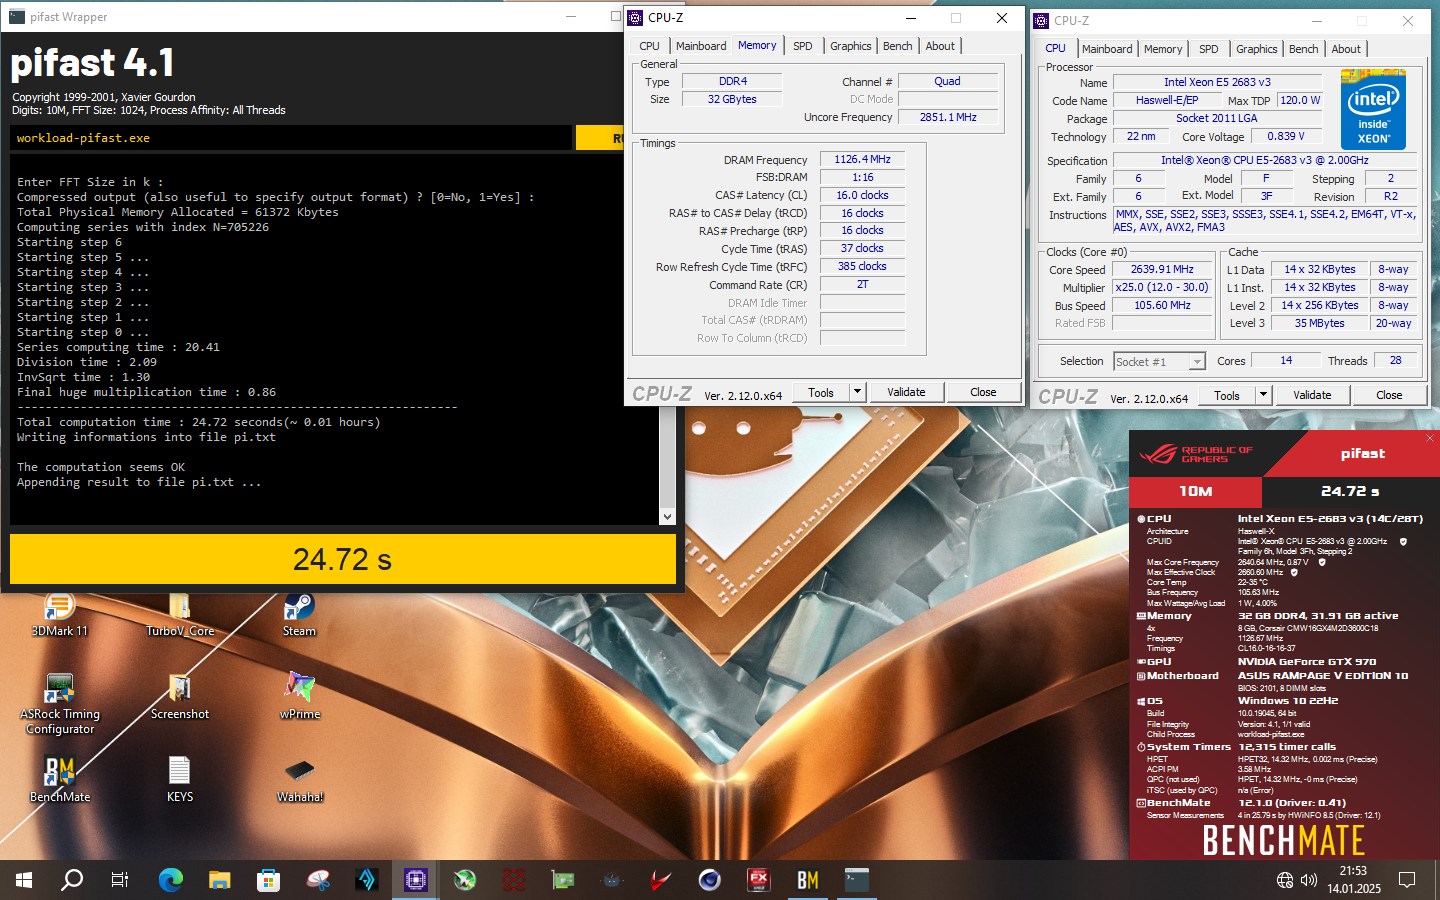Open the network globe tray icon
This screenshot has width=1440, height=900.
[1285, 880]
